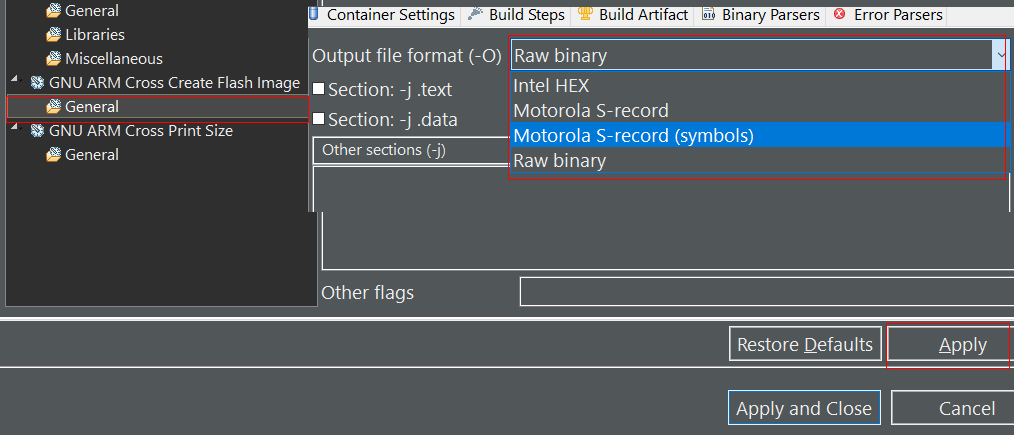Viewport: 1014px width, 435px height.
Task: Collapse the GNU ARM Cross Create Flash Image node
Action: pos(14,80)
